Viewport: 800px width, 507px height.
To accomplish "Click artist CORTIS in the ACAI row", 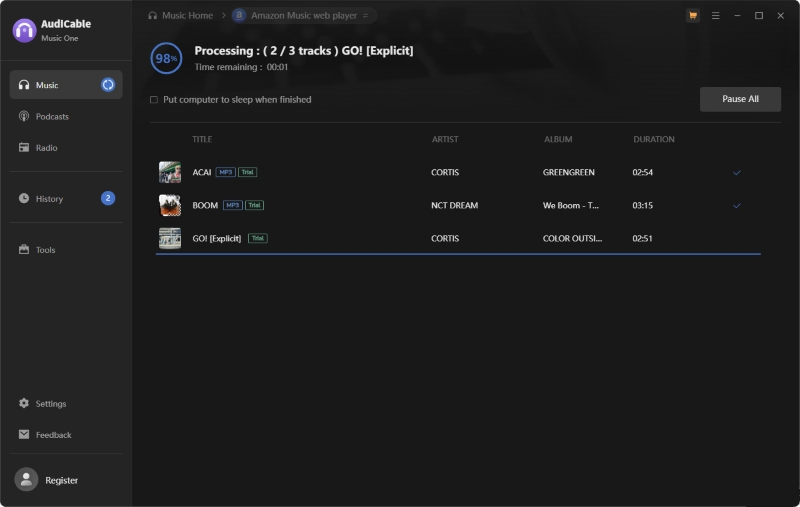I will pyautogui.click(x=445, y=172).
